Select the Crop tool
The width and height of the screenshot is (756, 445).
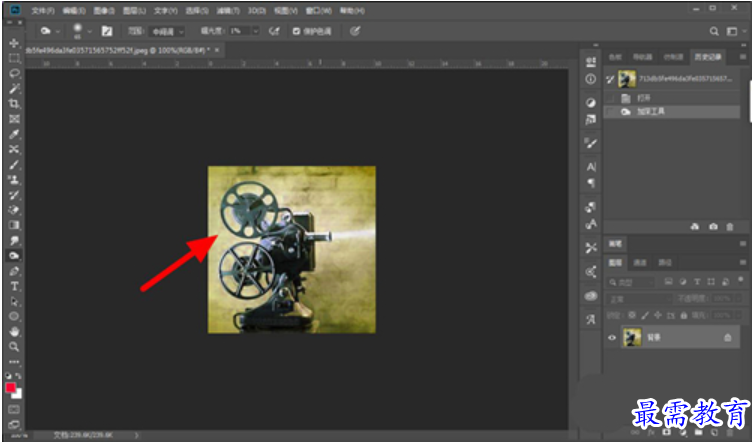click(14, 104)
